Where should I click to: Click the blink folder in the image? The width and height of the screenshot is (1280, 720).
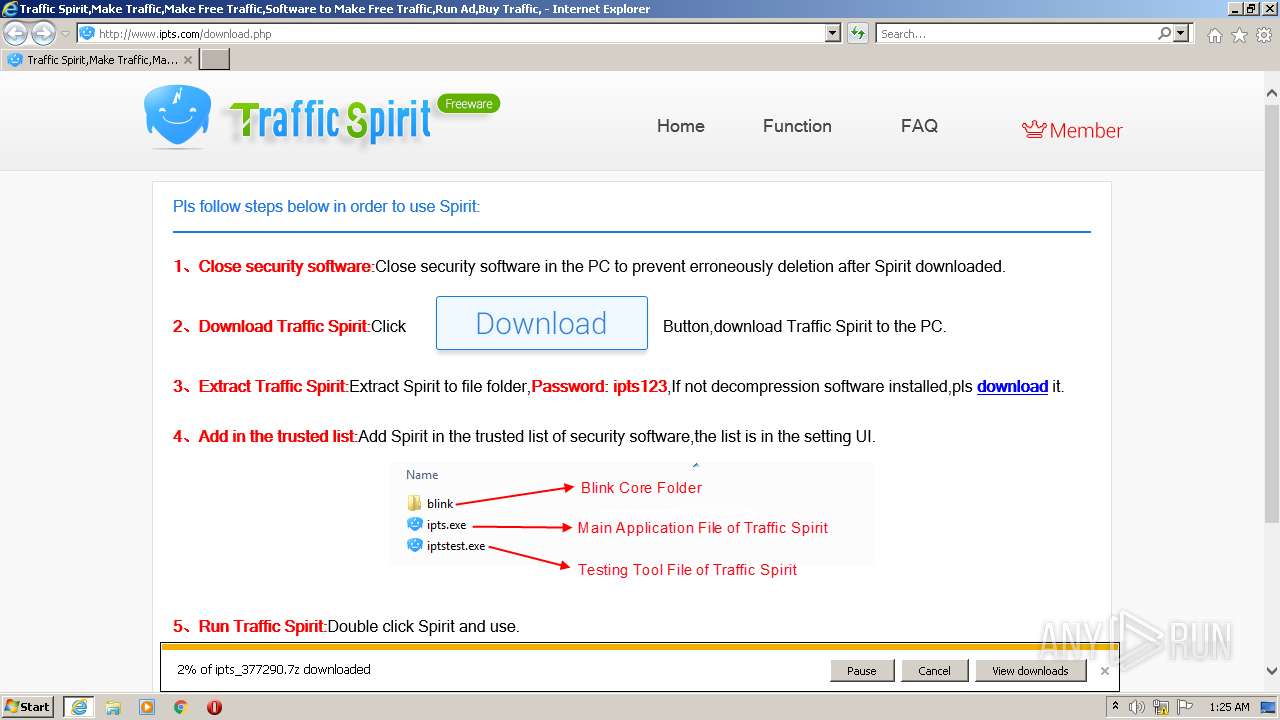click(430, 503)
